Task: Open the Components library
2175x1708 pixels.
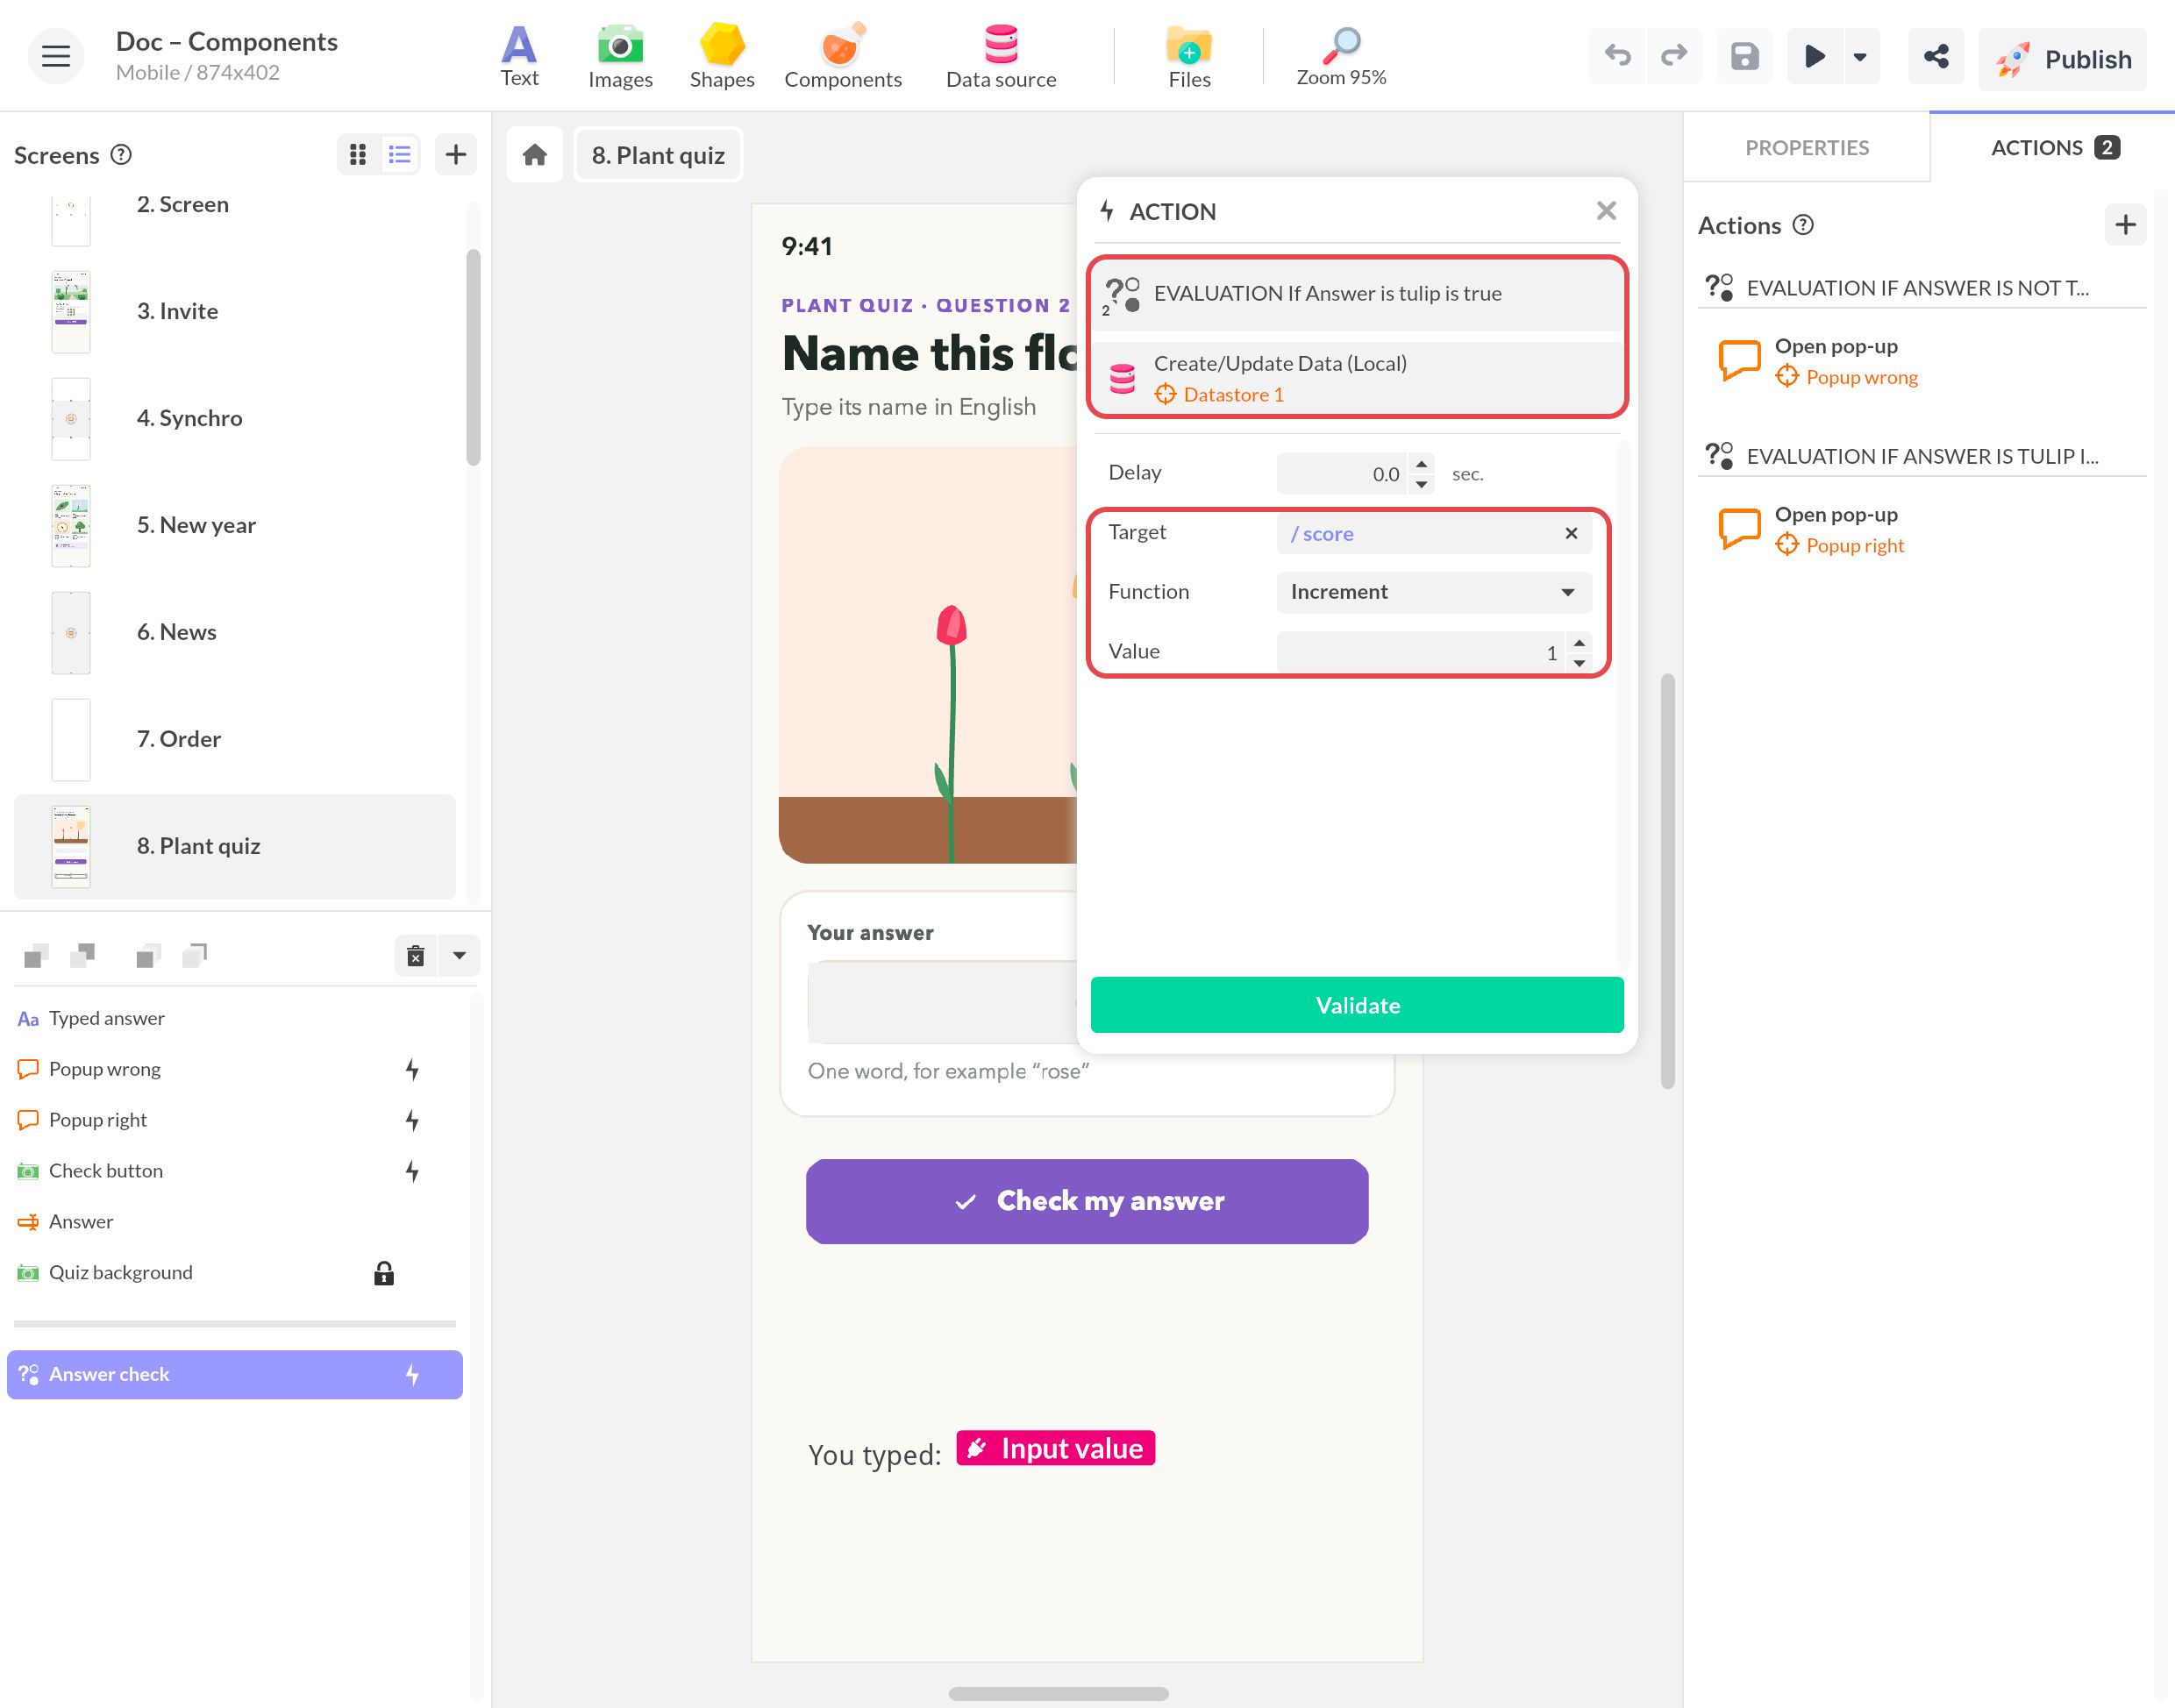Action: pos(842,56)
